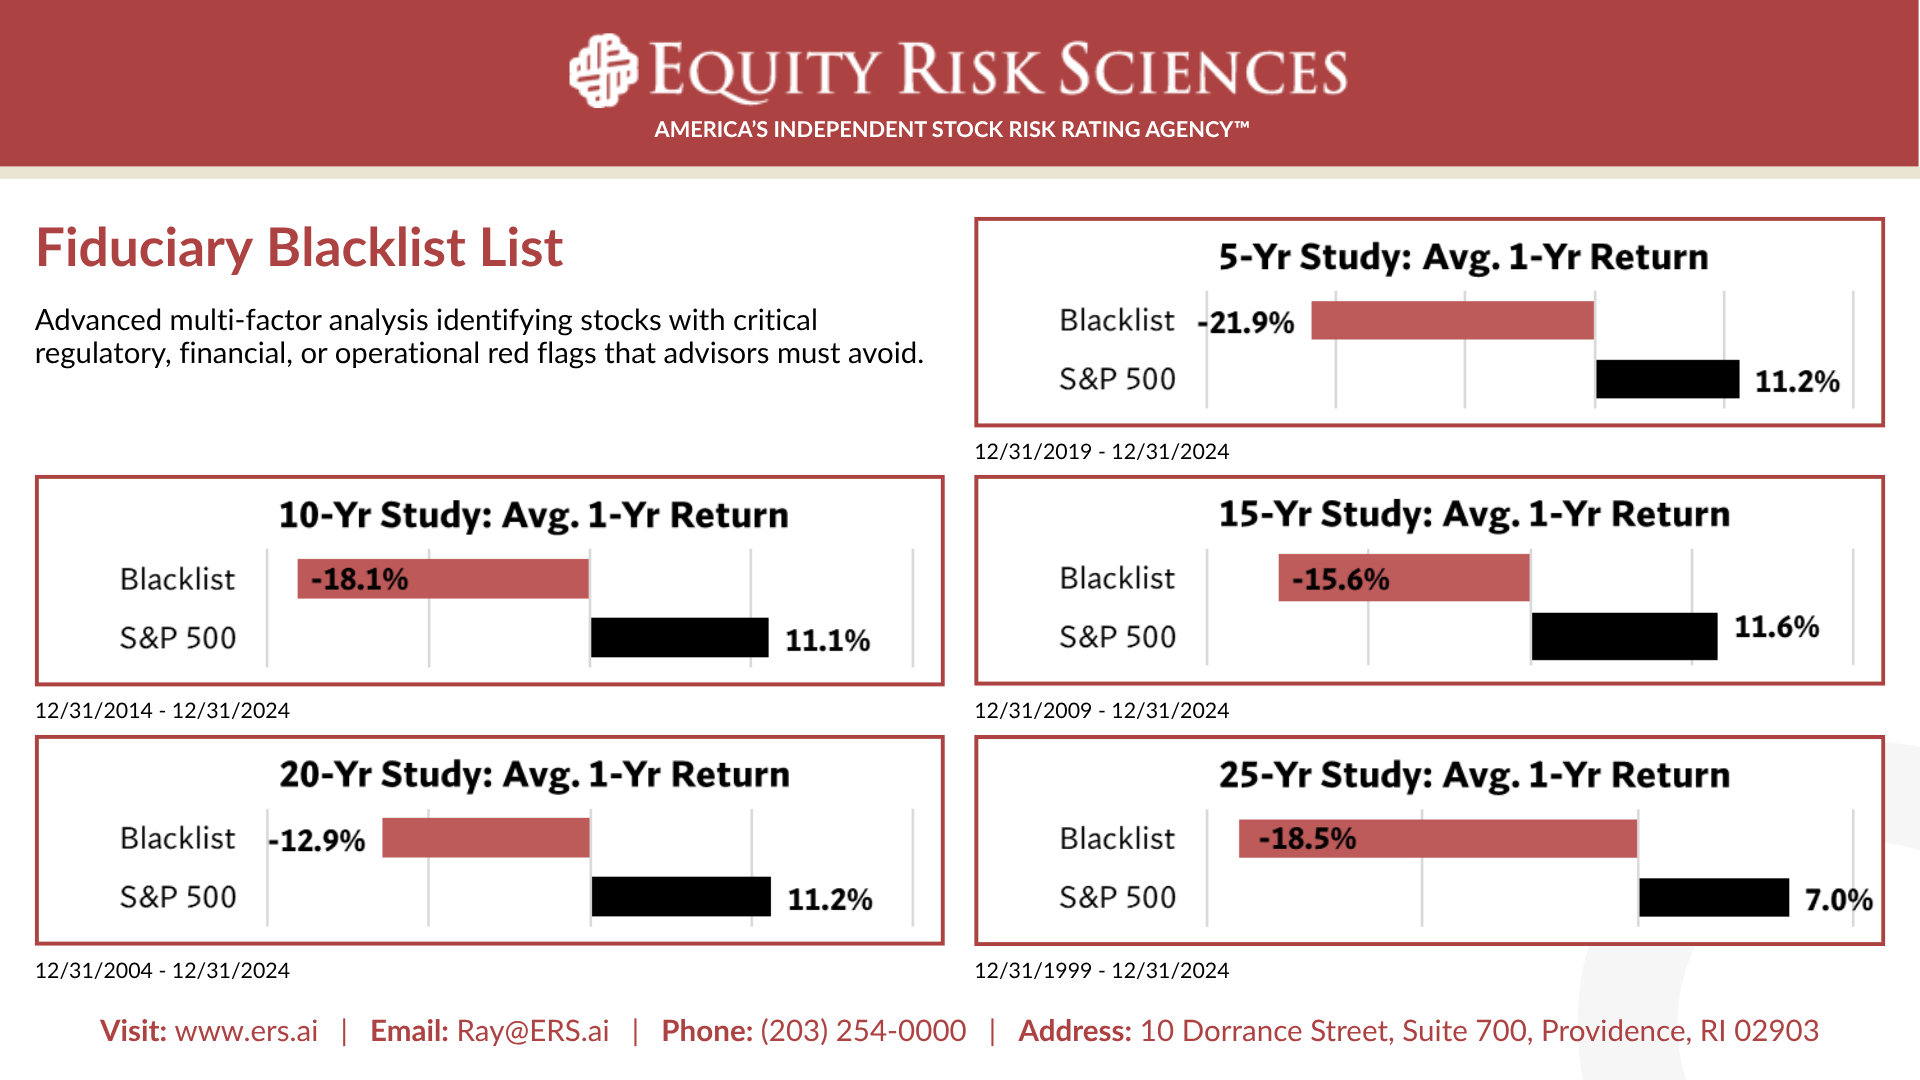Click the phone number (203) 254-0000

[x=863, y=1031]
